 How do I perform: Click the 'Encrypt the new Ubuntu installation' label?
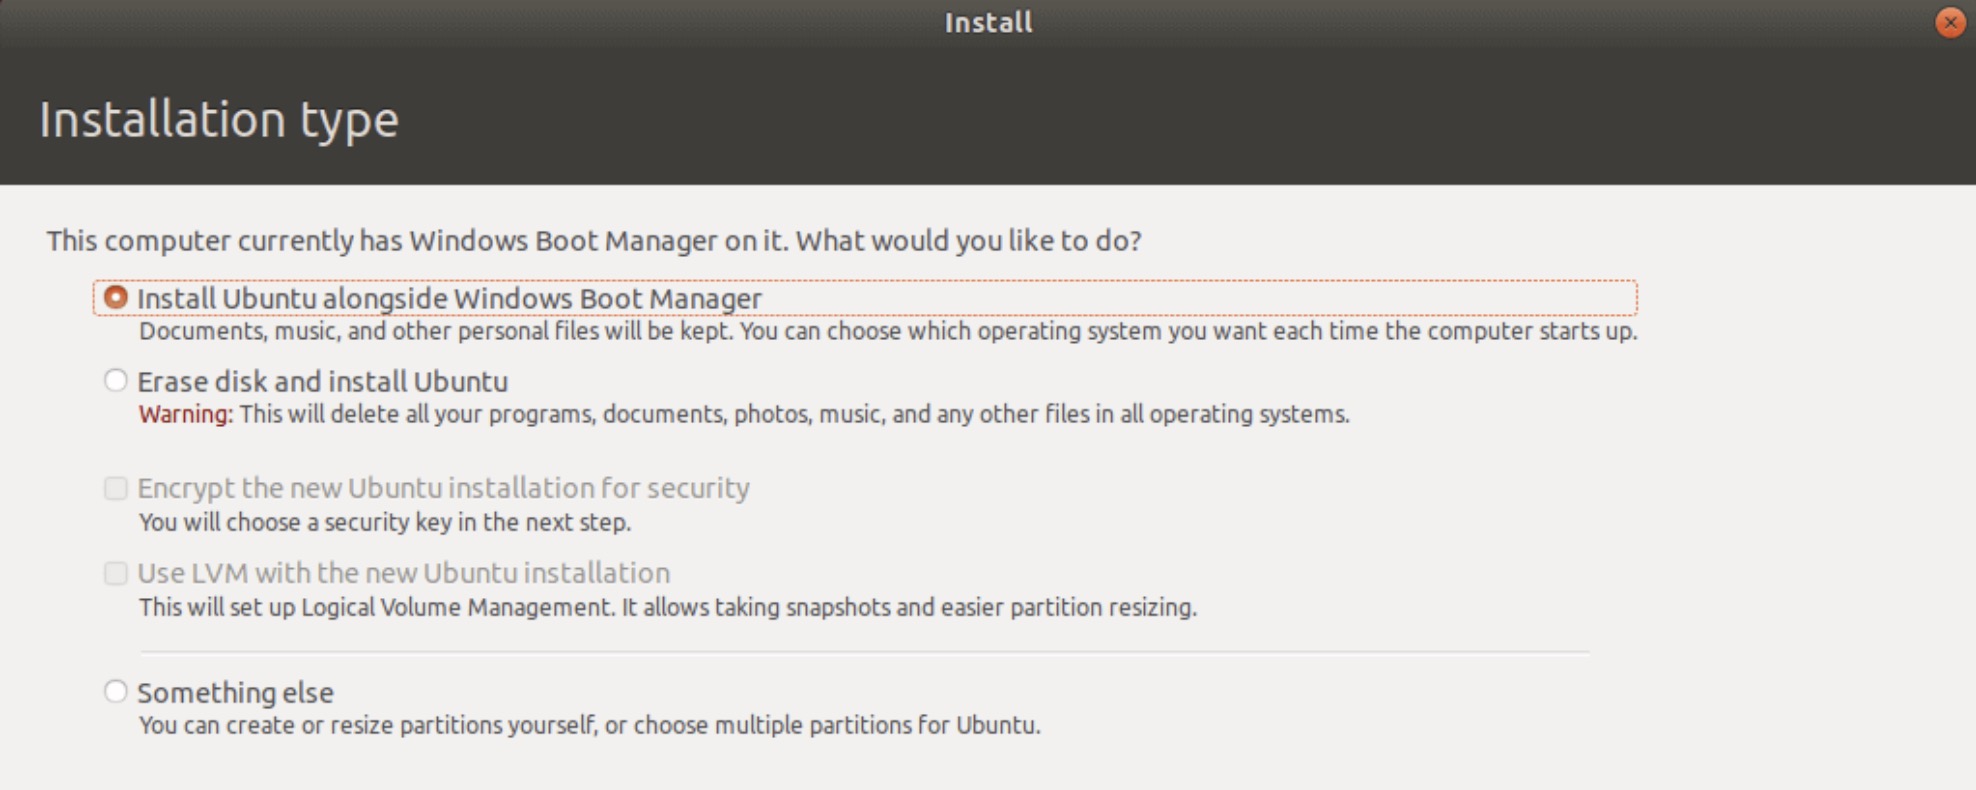tap(443, 488)
